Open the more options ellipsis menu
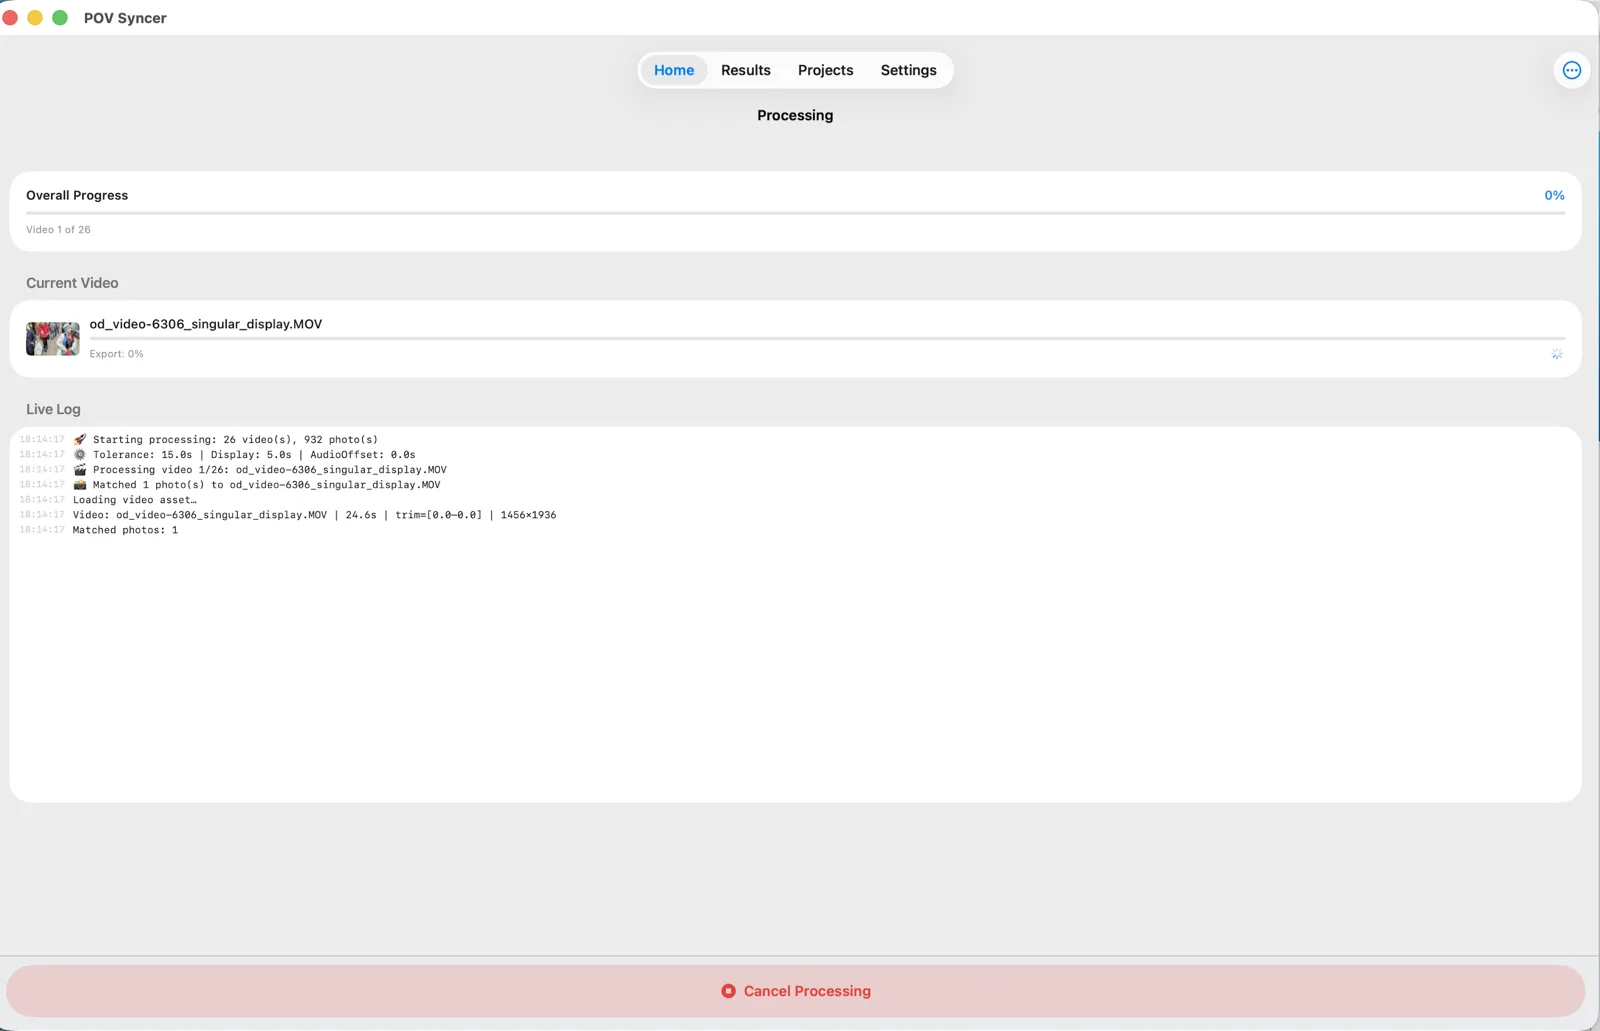This screenshot has height=1031, width=1600. pyautogui.click(x=1571, y=70)
